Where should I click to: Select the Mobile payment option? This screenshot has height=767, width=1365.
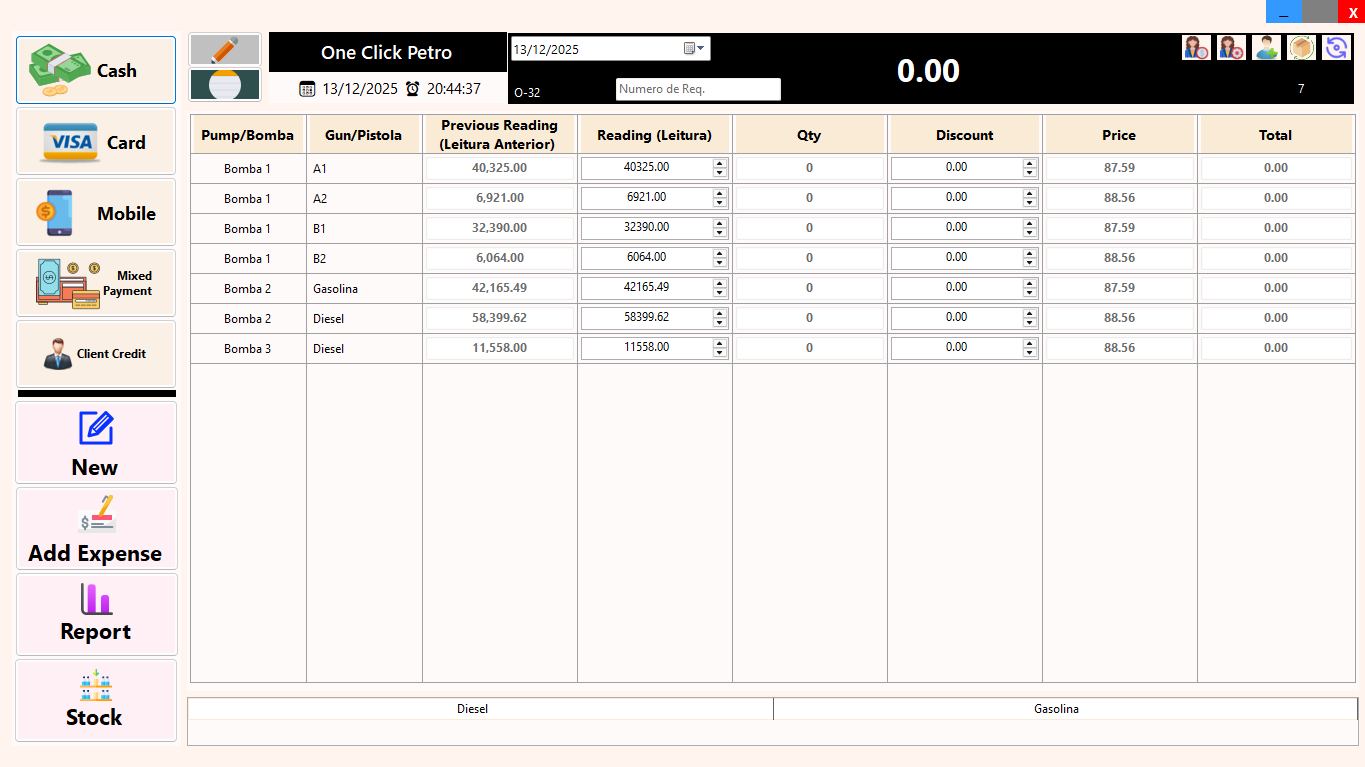[96, 213]
